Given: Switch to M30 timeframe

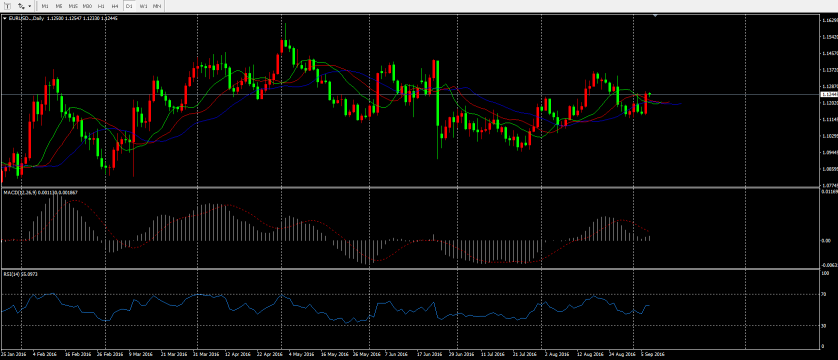Looking at the screenshot, I should (87, 6).
